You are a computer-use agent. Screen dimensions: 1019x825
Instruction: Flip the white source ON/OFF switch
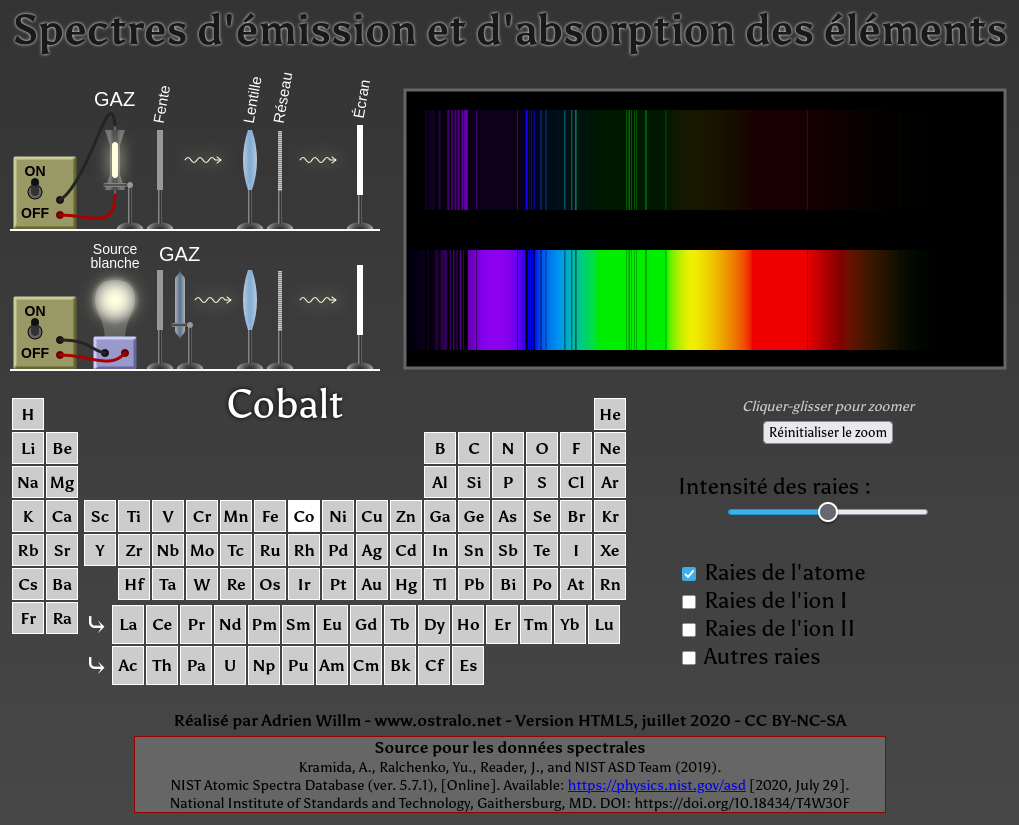tap(36, 331)
